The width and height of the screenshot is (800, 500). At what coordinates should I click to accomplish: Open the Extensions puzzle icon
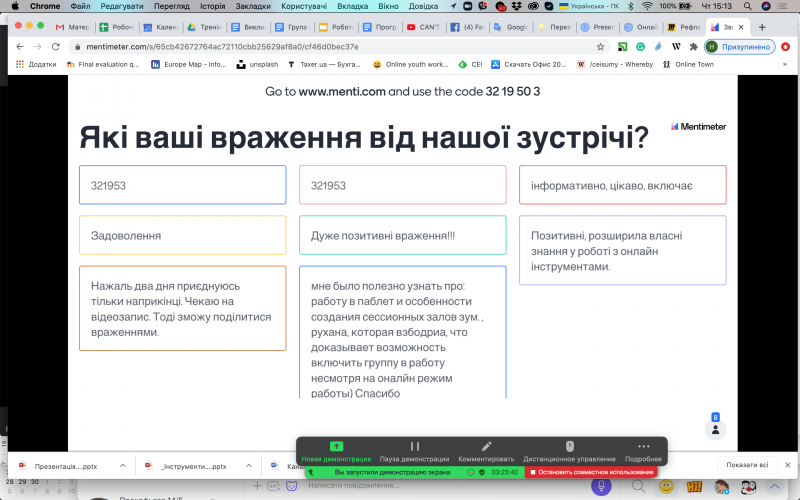click(693, 46)
